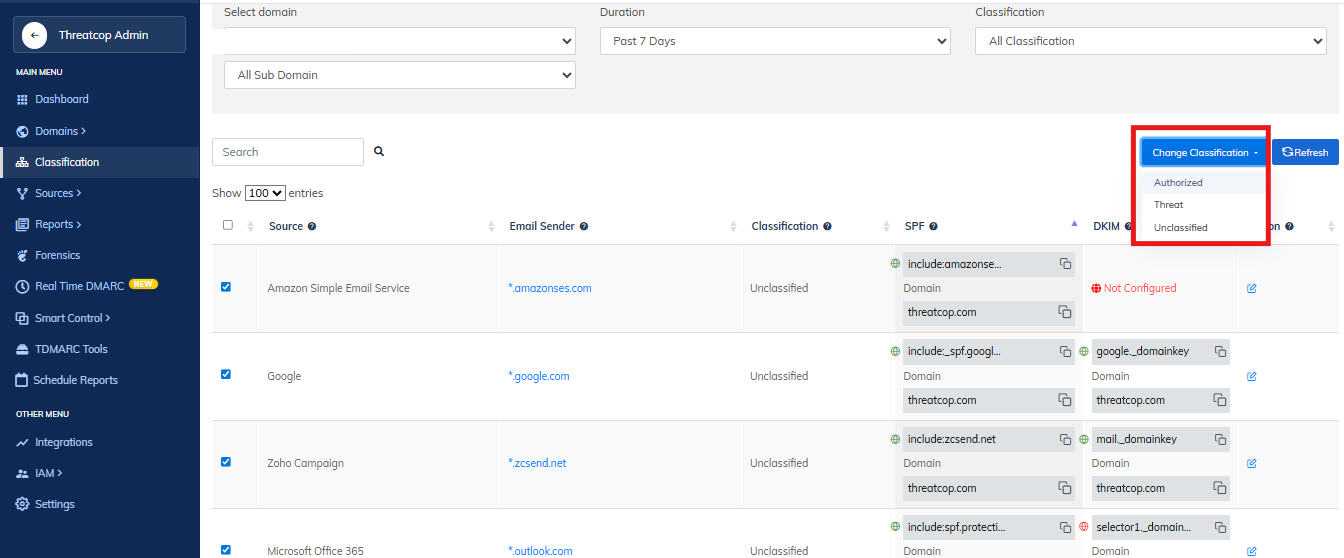Click help icon next to Email Sender header

[584, 227]
